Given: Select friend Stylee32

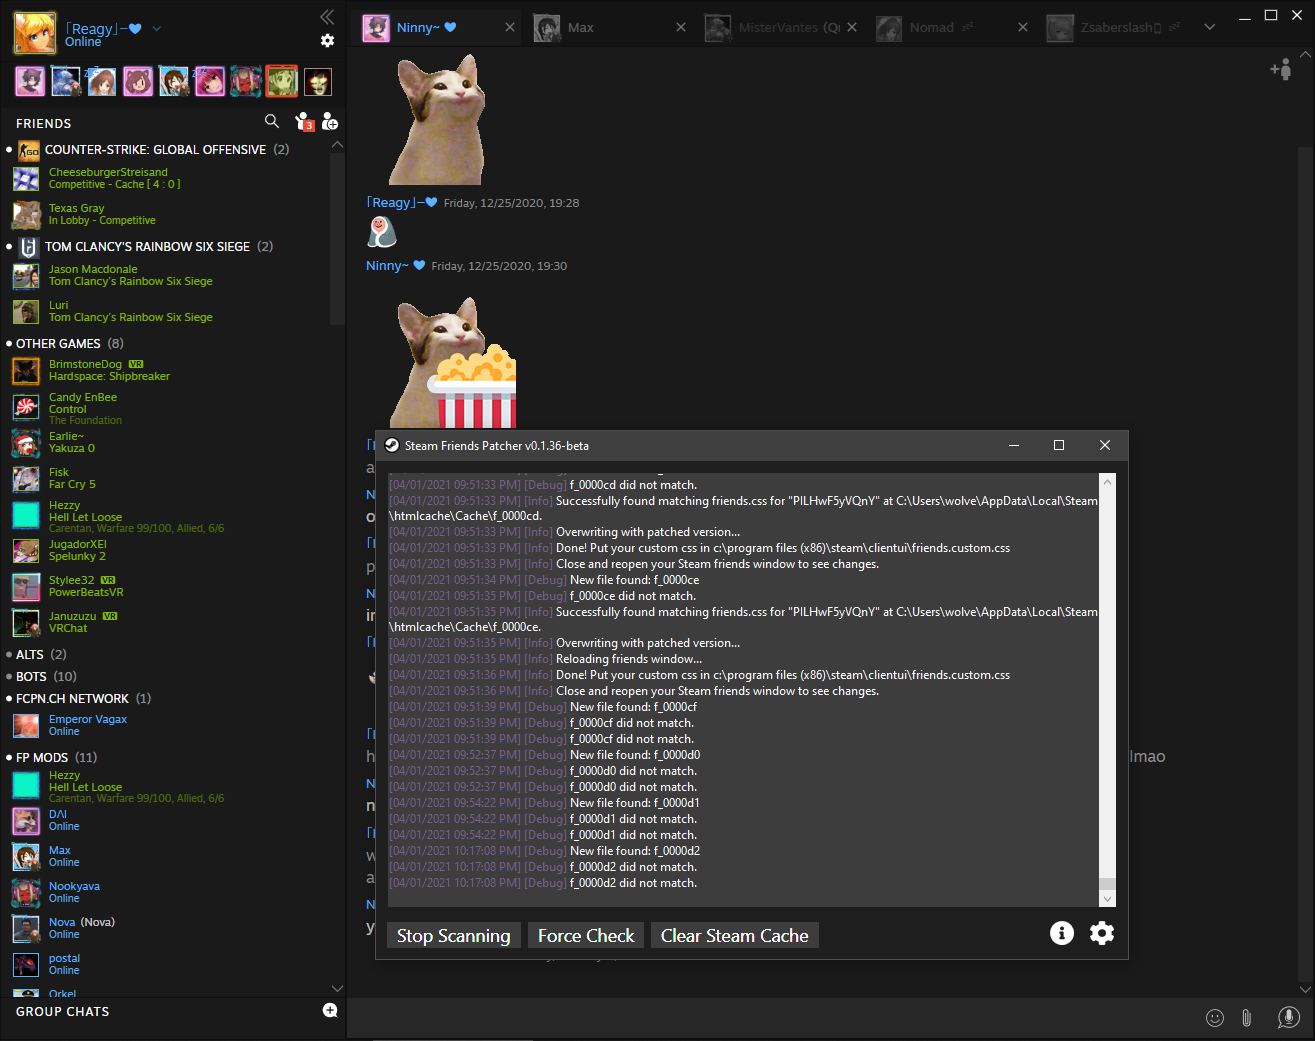Looking at the screenshot, I should point(168,587).
